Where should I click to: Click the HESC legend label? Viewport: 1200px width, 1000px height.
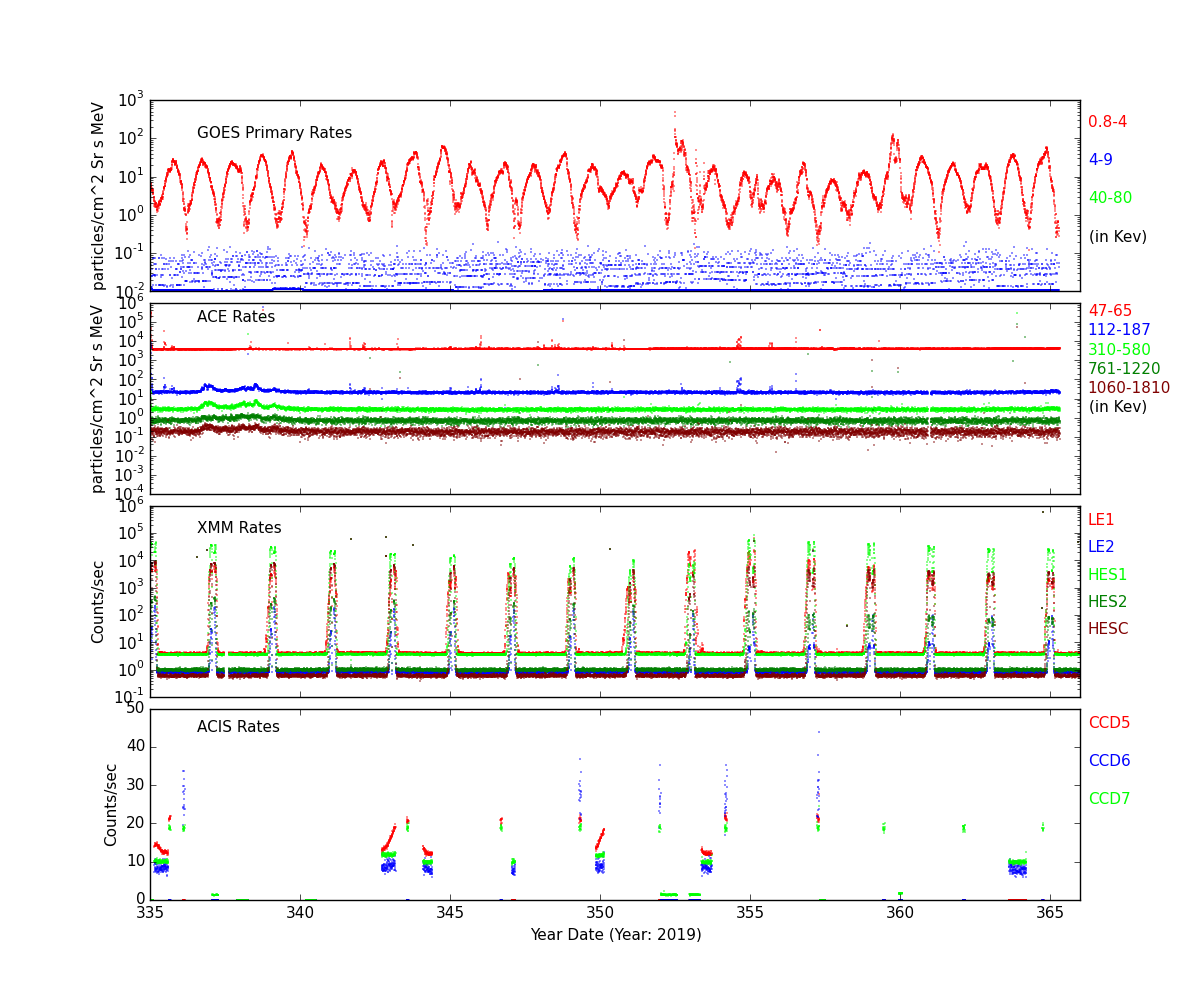pos(1108,629)
